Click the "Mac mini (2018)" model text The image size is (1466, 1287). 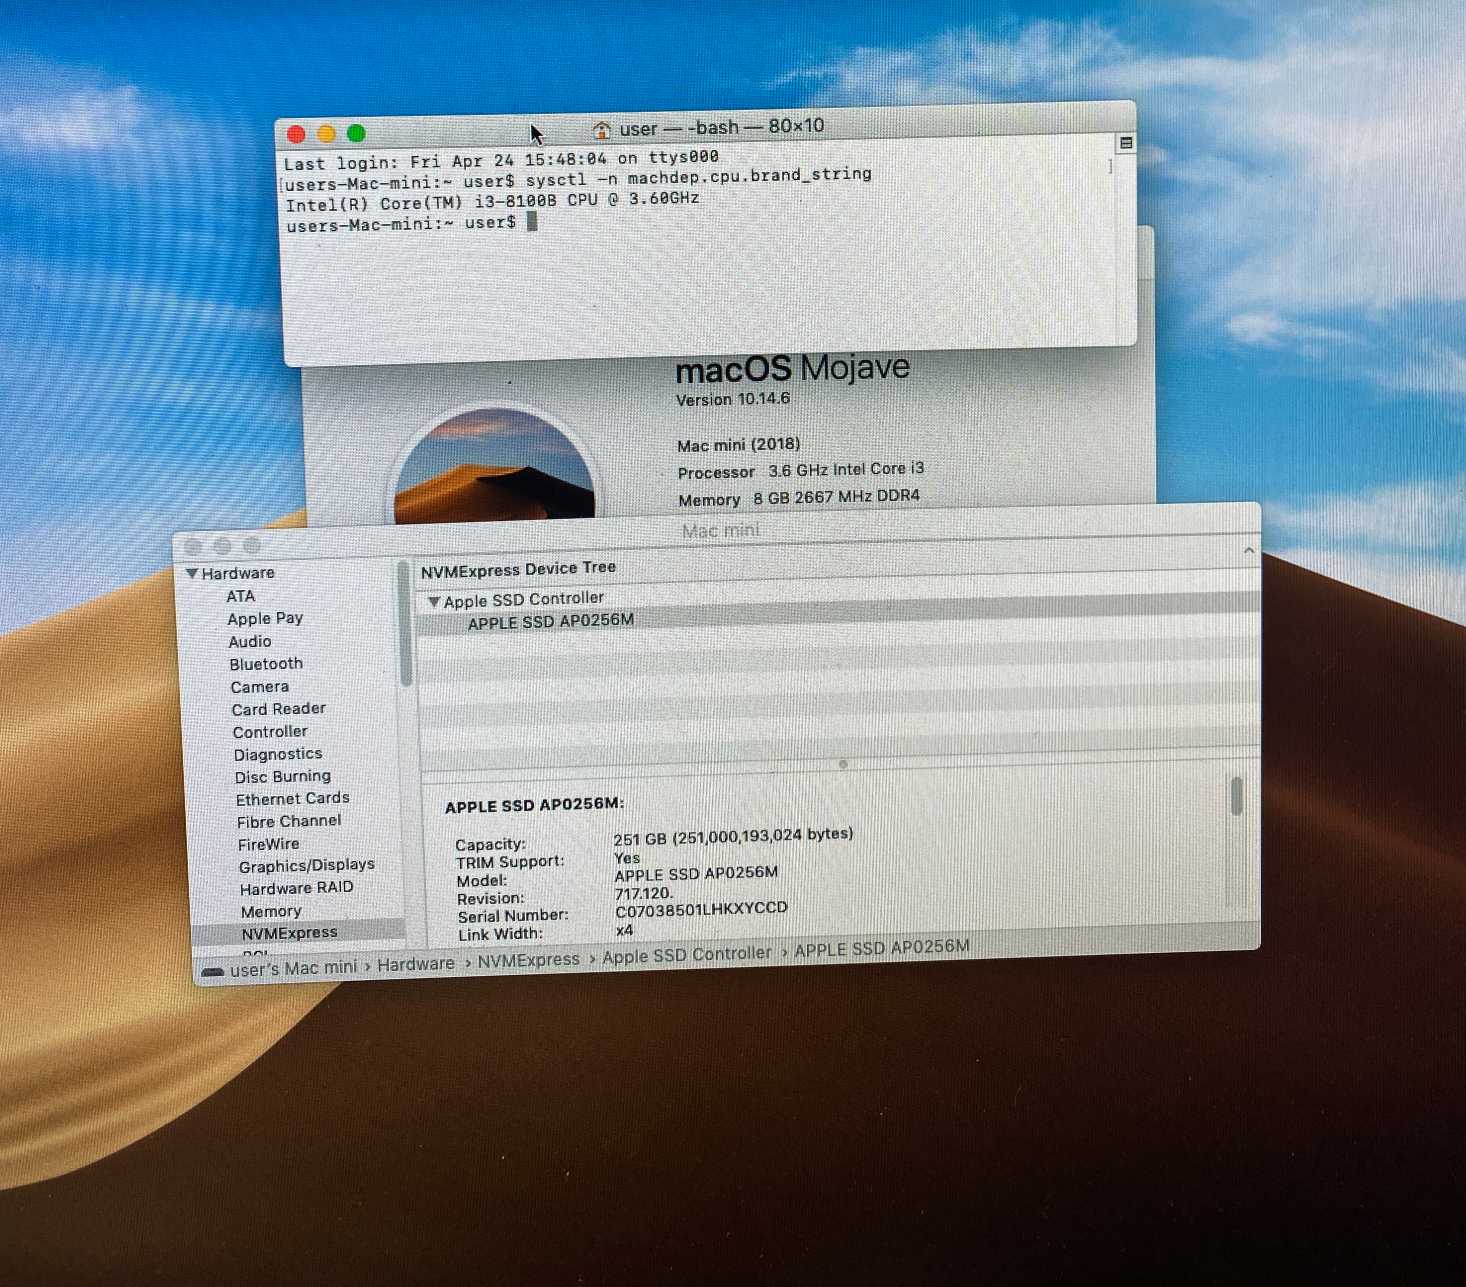pyautogui.click(x=739, y=445)
